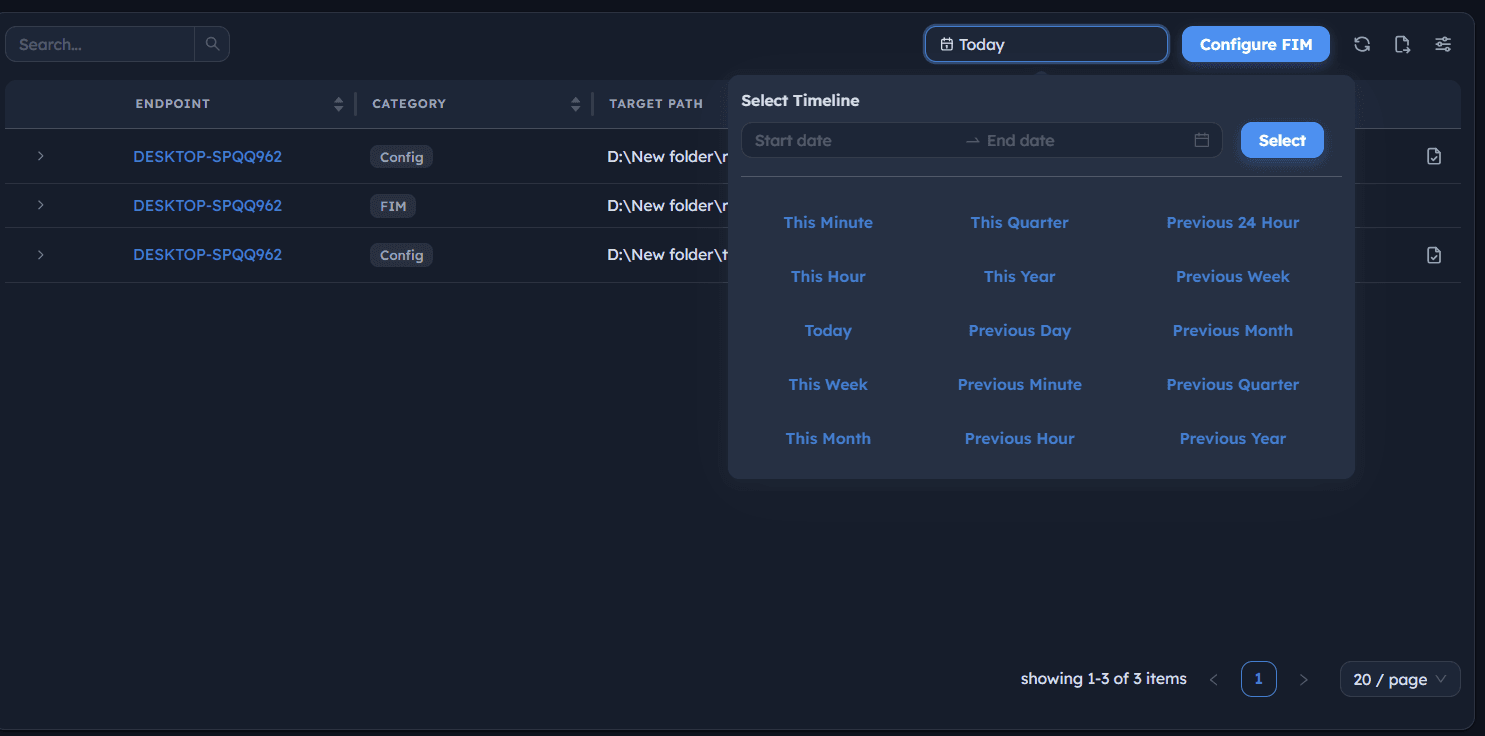Choose Previous Quarter timeline option
The height and width of the screenshot is (736, 1485).
[1232, 384]
